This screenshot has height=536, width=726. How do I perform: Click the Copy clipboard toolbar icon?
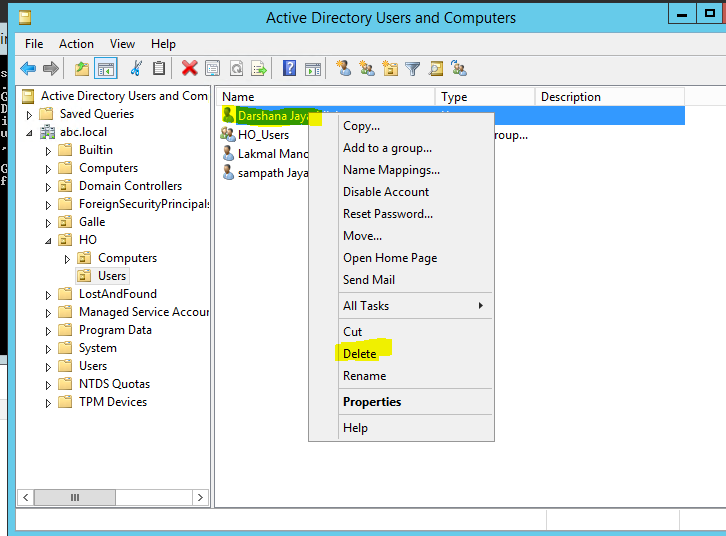click(159, 69)
